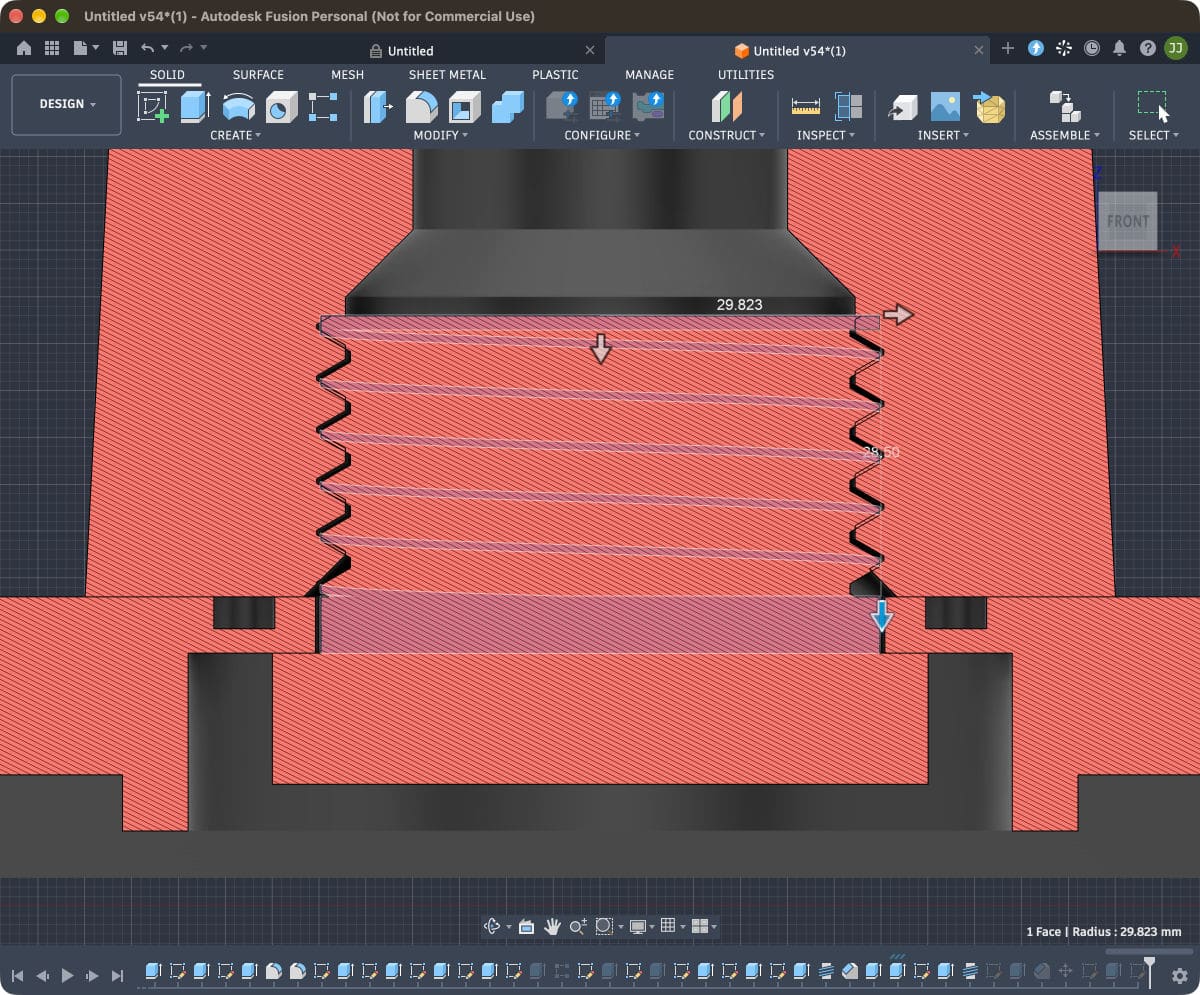Switch to the Plastic tab
Image resolution: width=1200 pixels, height=995 pixels.
(555, 74)
